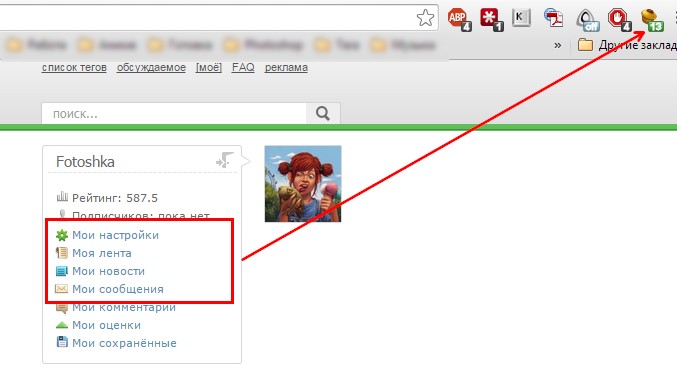Click the magnifier search button
The width and height of the screenshot is (677, 370).
(x=323, y=114)
